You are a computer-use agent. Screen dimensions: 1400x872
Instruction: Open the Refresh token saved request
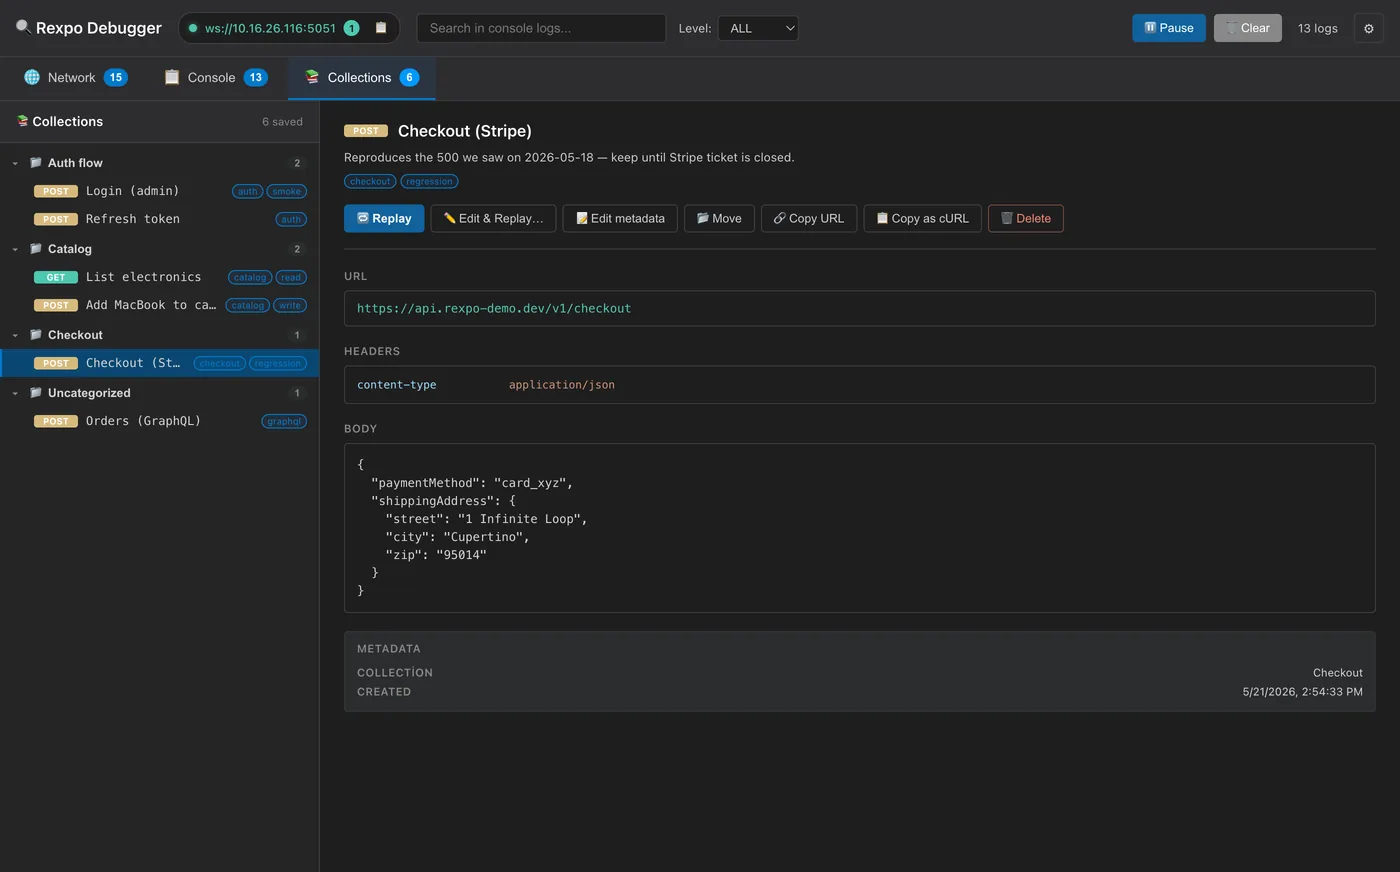pos(160,219)
